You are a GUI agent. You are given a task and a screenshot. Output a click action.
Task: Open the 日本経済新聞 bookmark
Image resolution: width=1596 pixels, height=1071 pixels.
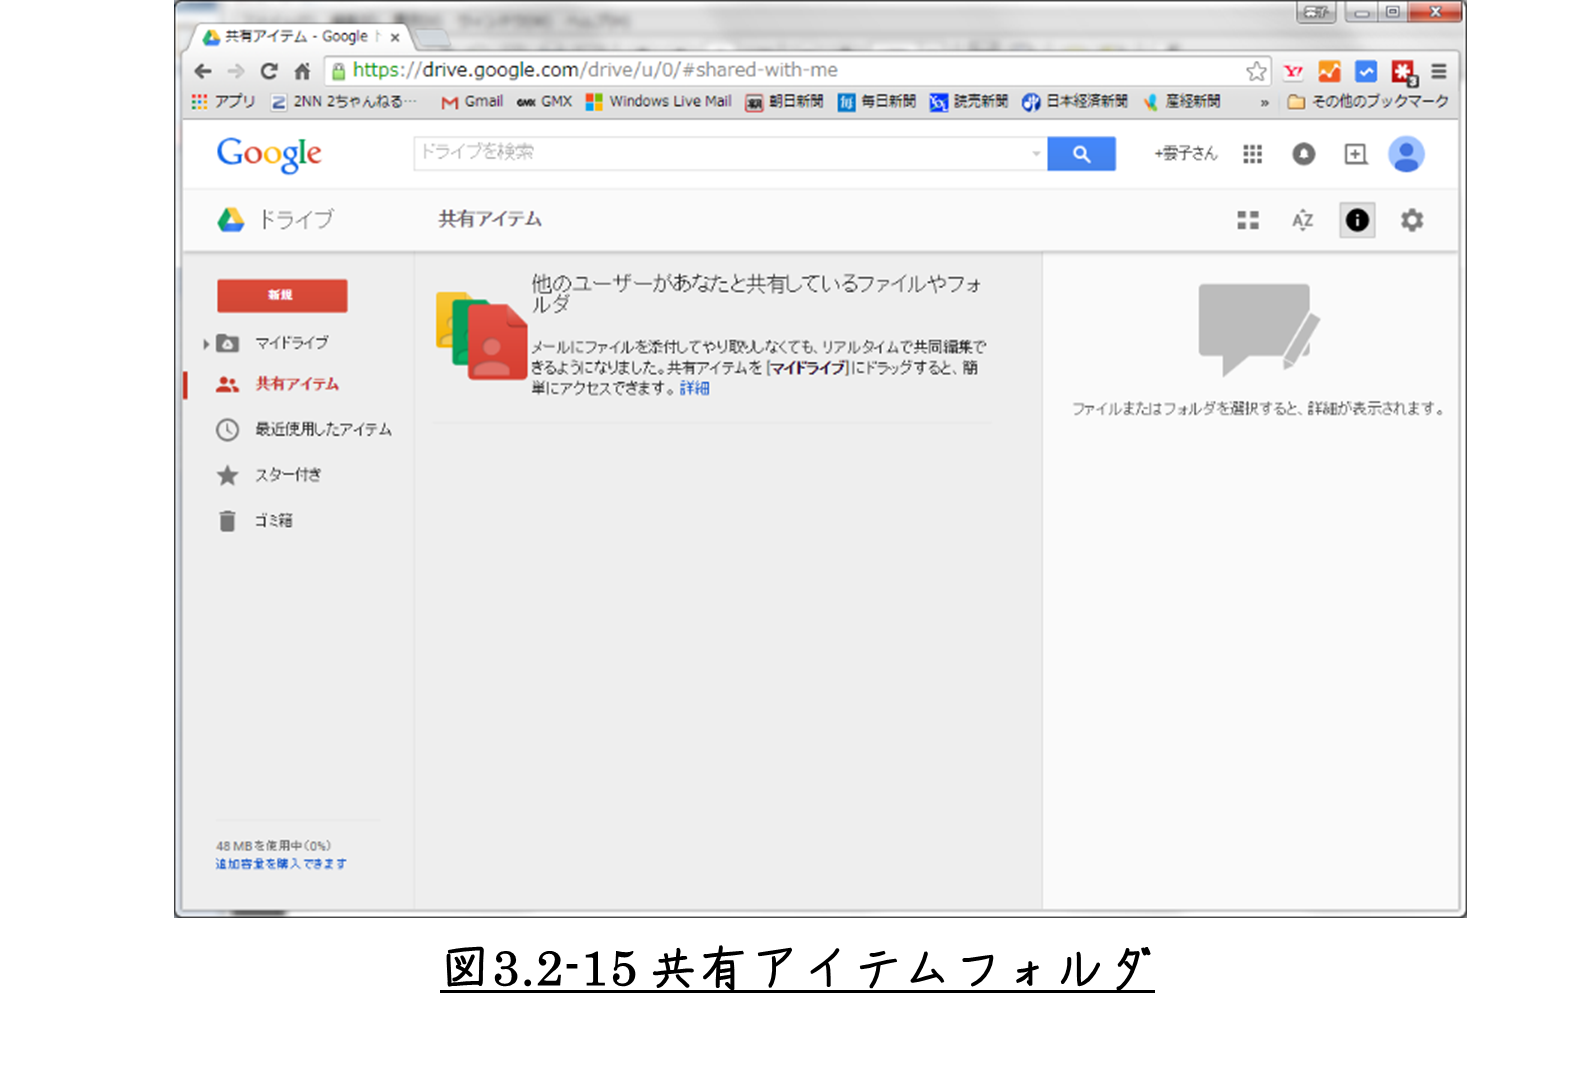click(1075, 101)
